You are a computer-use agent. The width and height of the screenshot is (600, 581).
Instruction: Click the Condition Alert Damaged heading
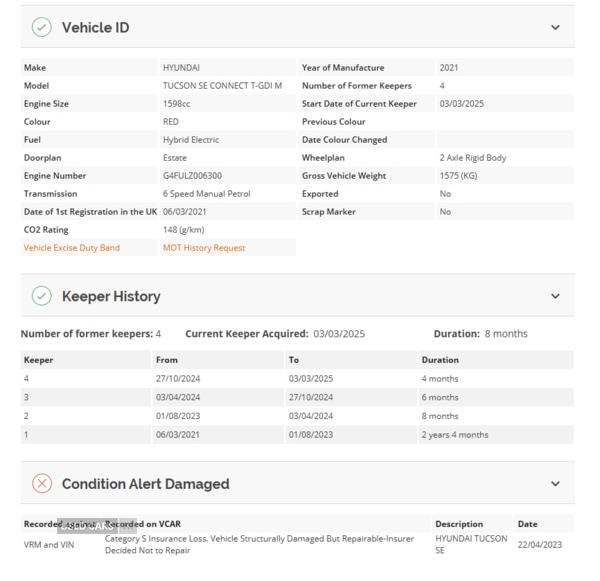(145, 484)
